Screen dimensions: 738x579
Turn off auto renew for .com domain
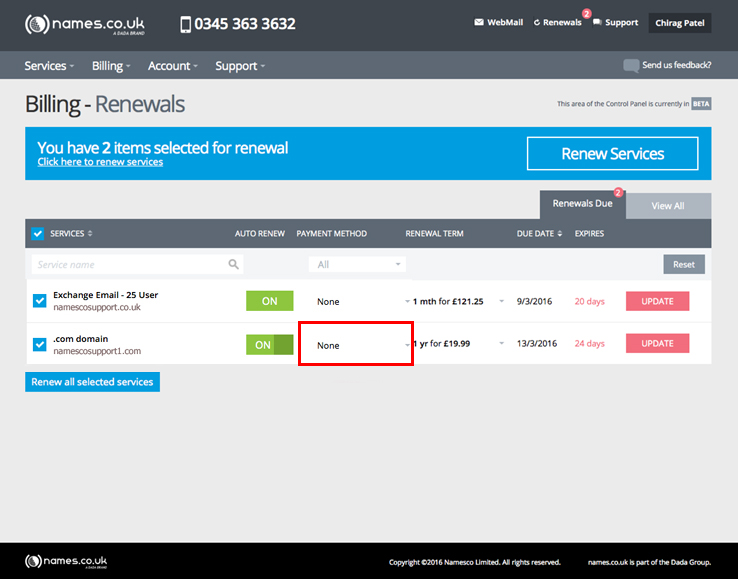tap(270, 345)
